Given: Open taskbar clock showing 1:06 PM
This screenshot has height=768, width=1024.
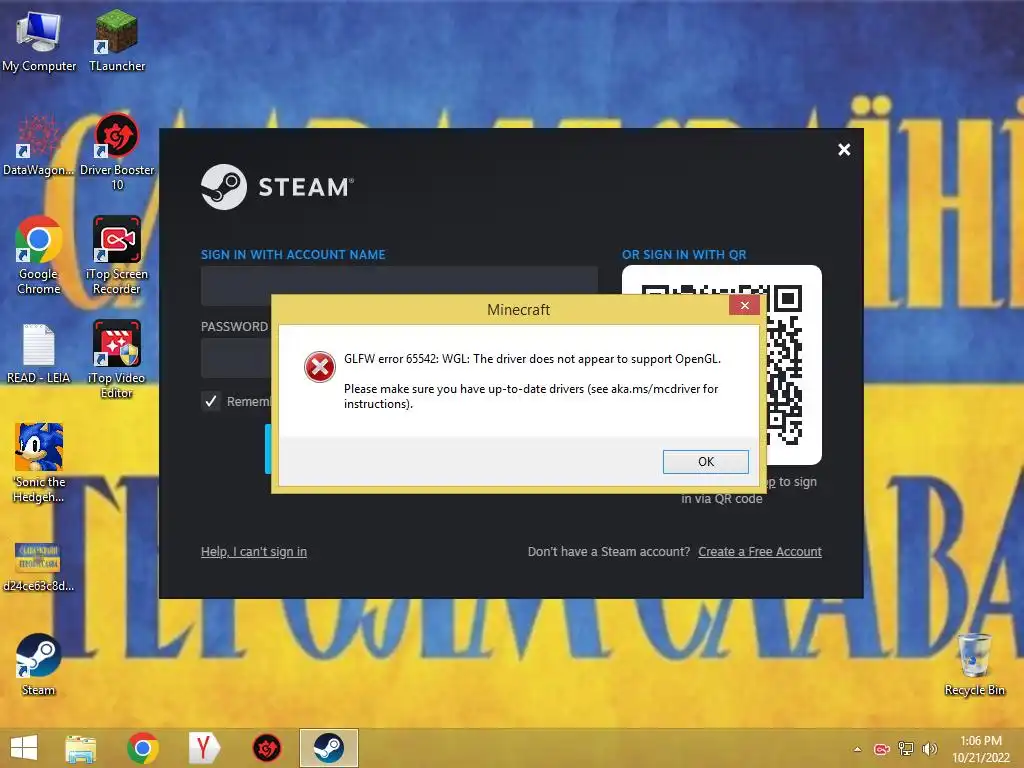Looking at the screenshot, I should pyautogui.click(x=980, y=748).
